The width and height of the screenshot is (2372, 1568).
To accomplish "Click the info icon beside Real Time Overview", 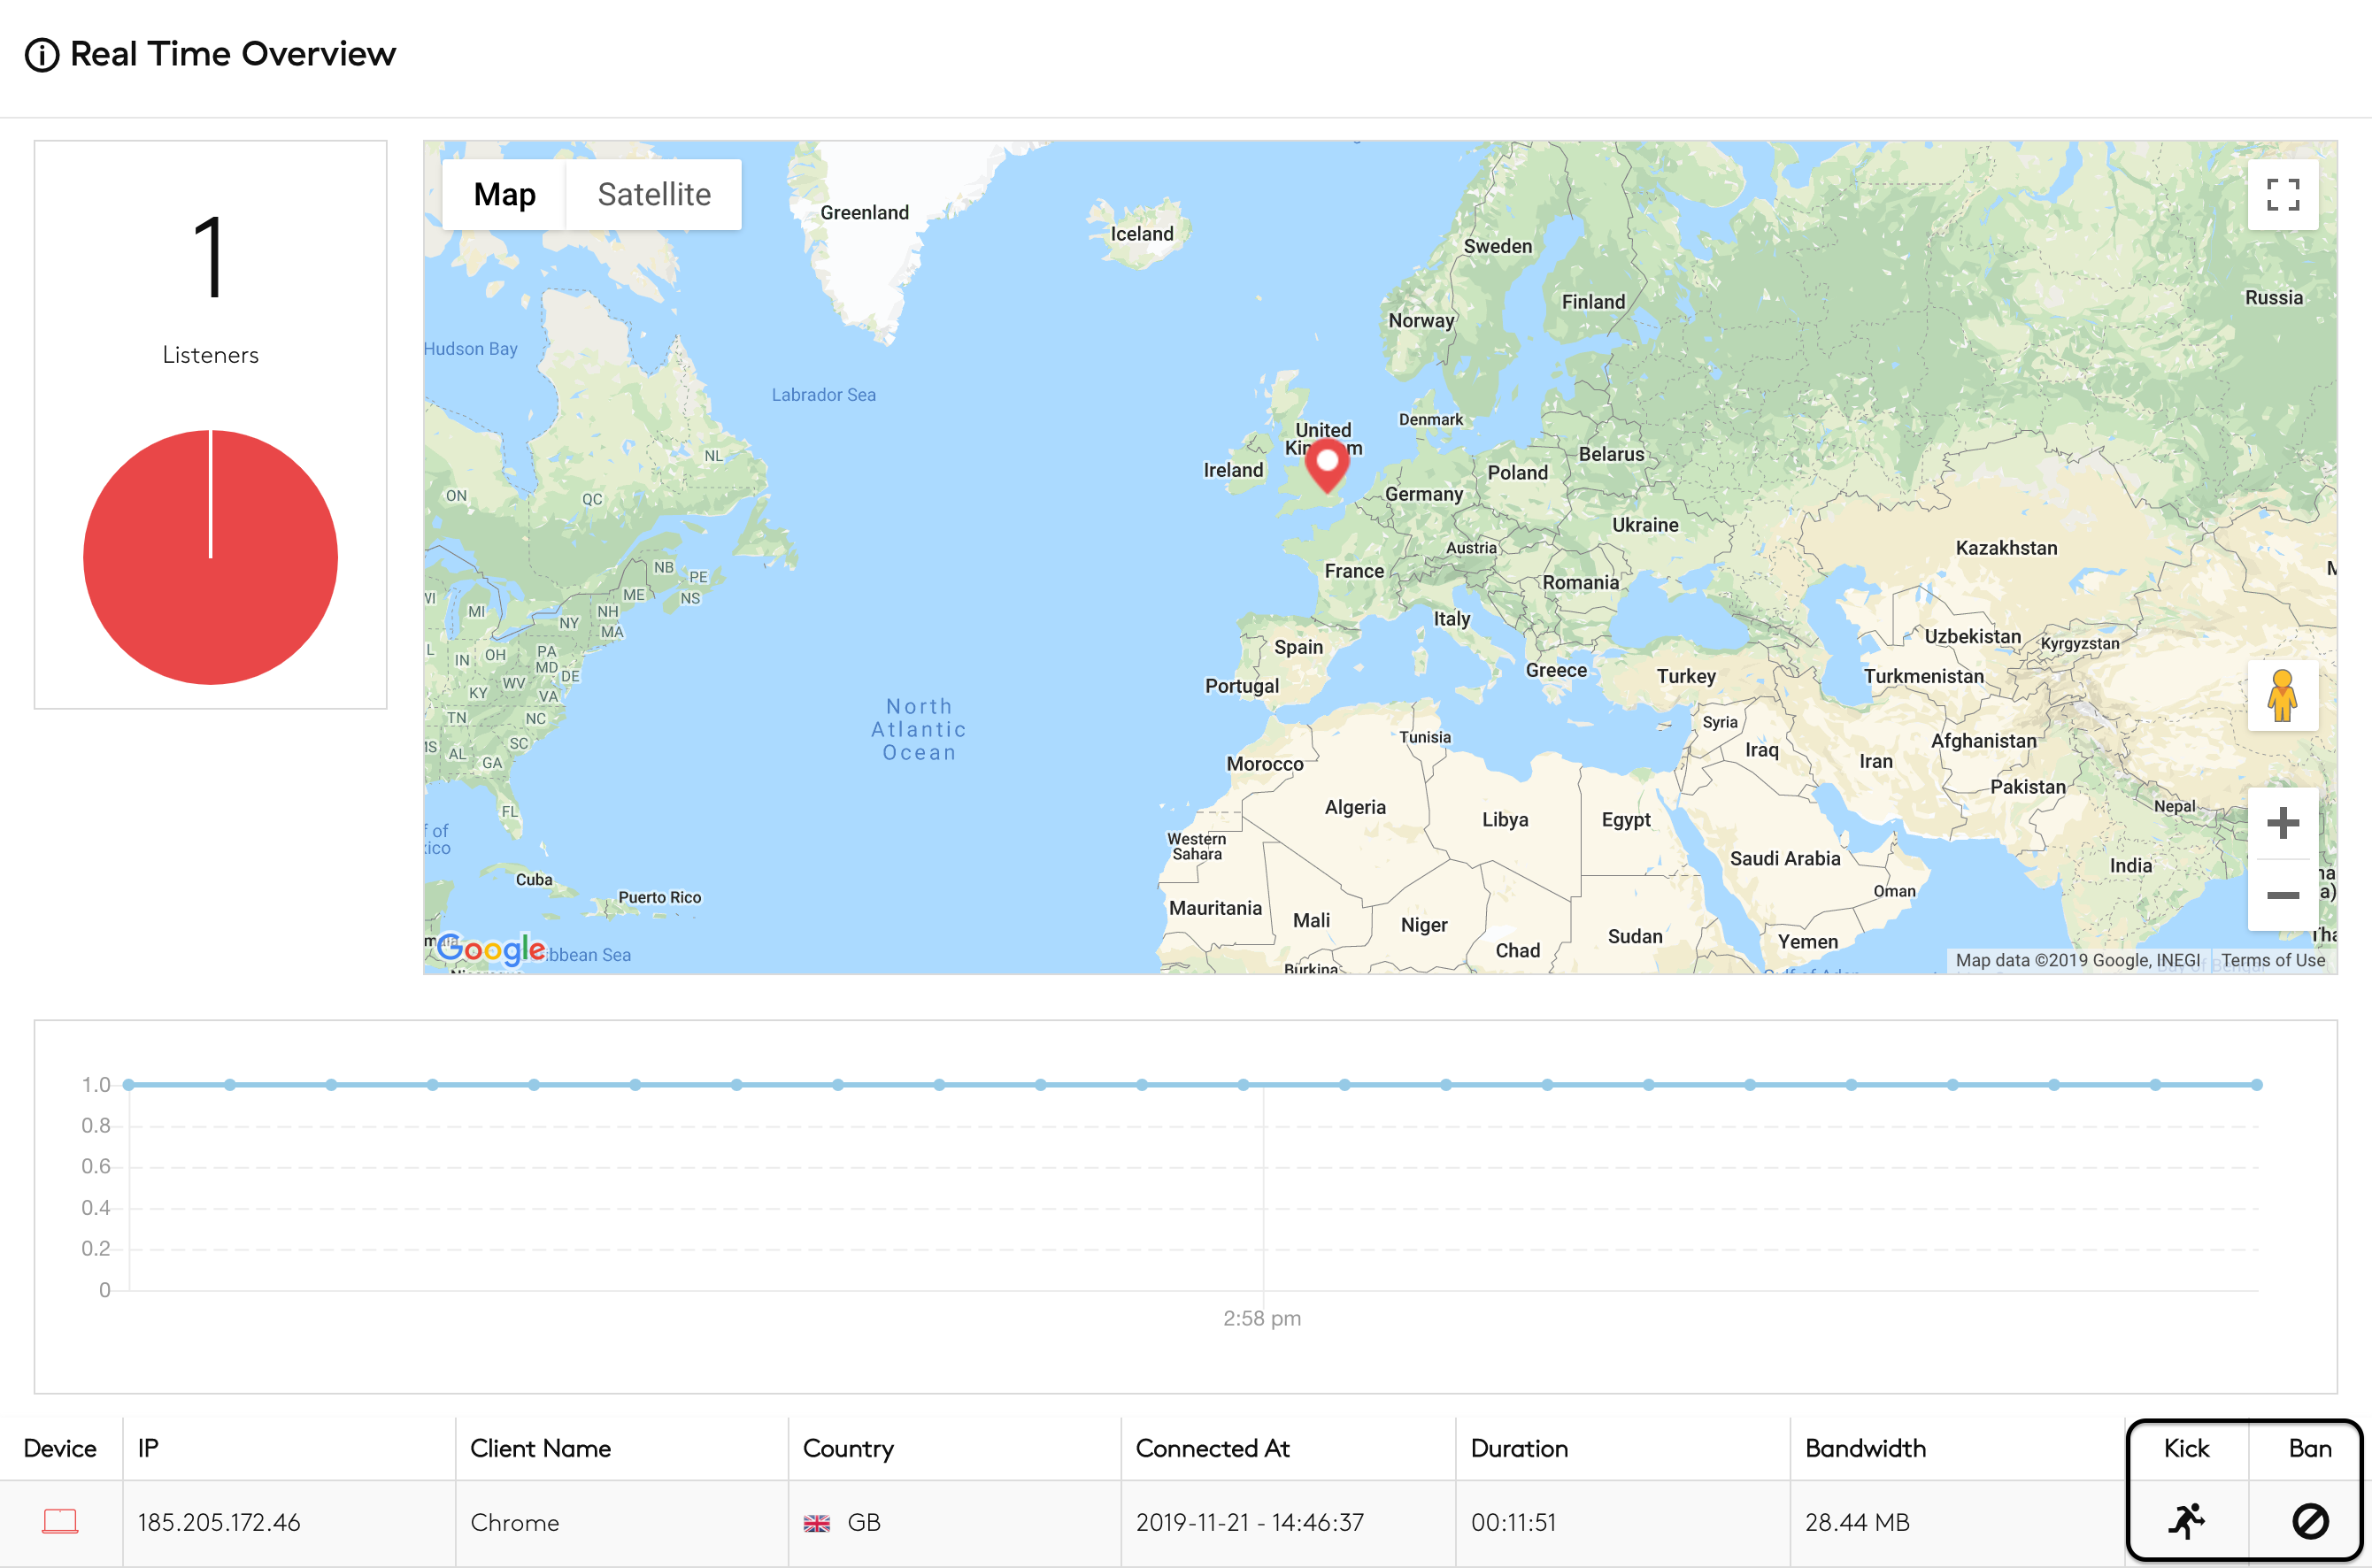I will click(x=42, y=55).
